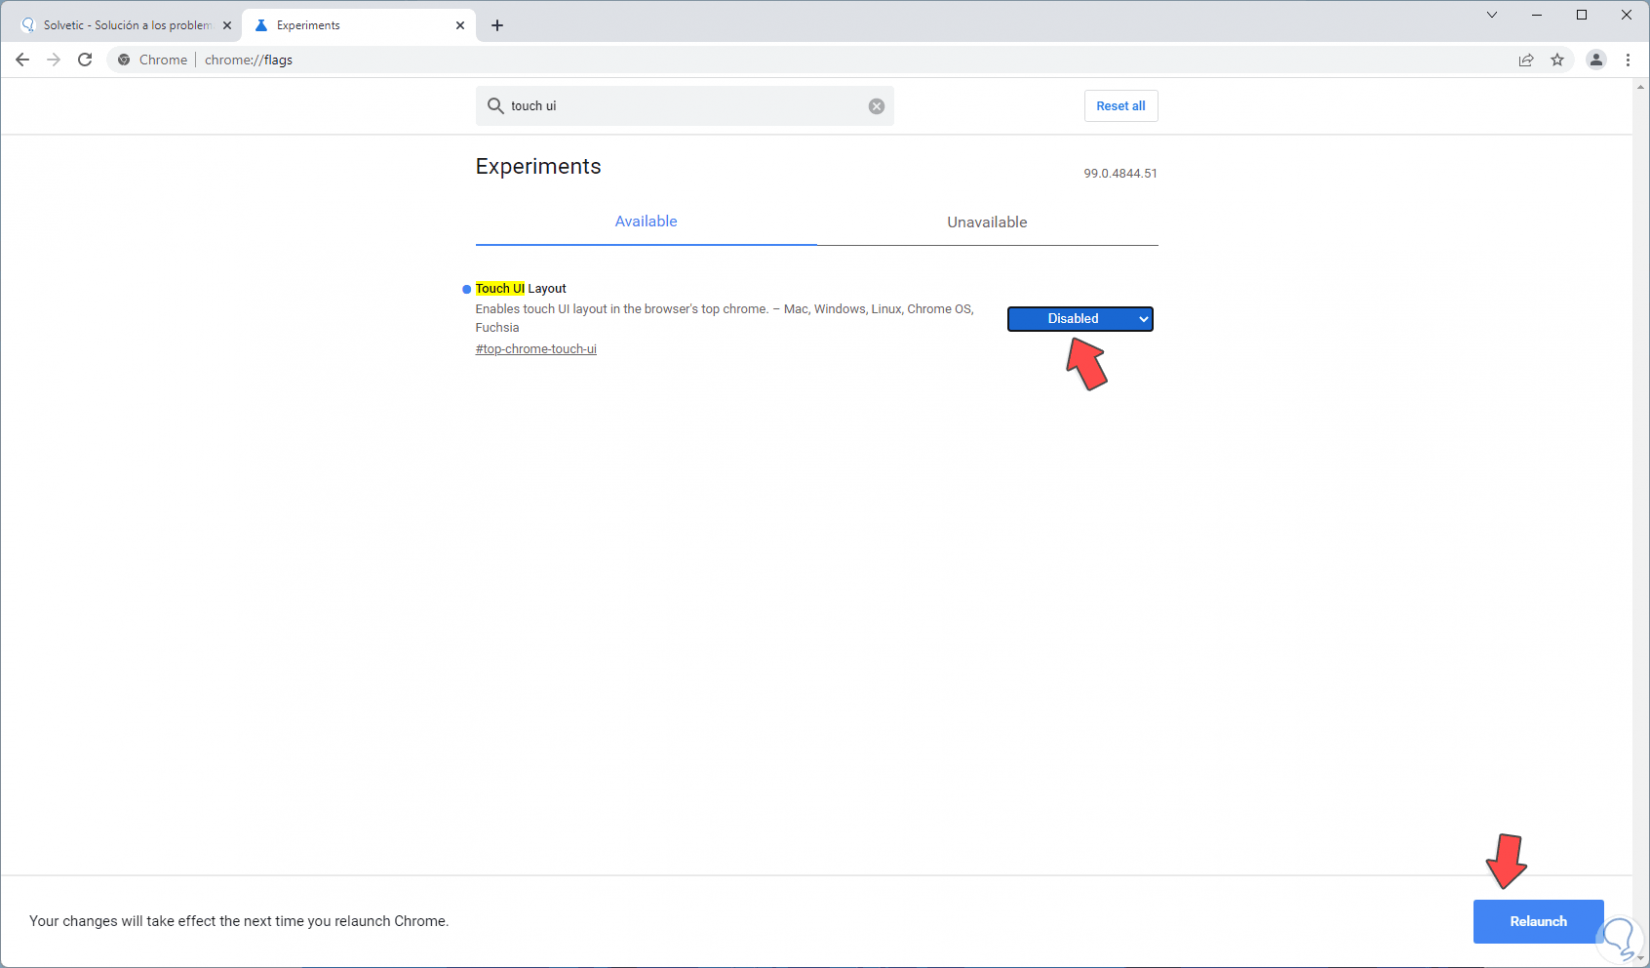The width and height of the screenshot is (1650, 968).
Task: Select the Experiments browser tab
Action: pyautogui.click(x=358, y=25)
